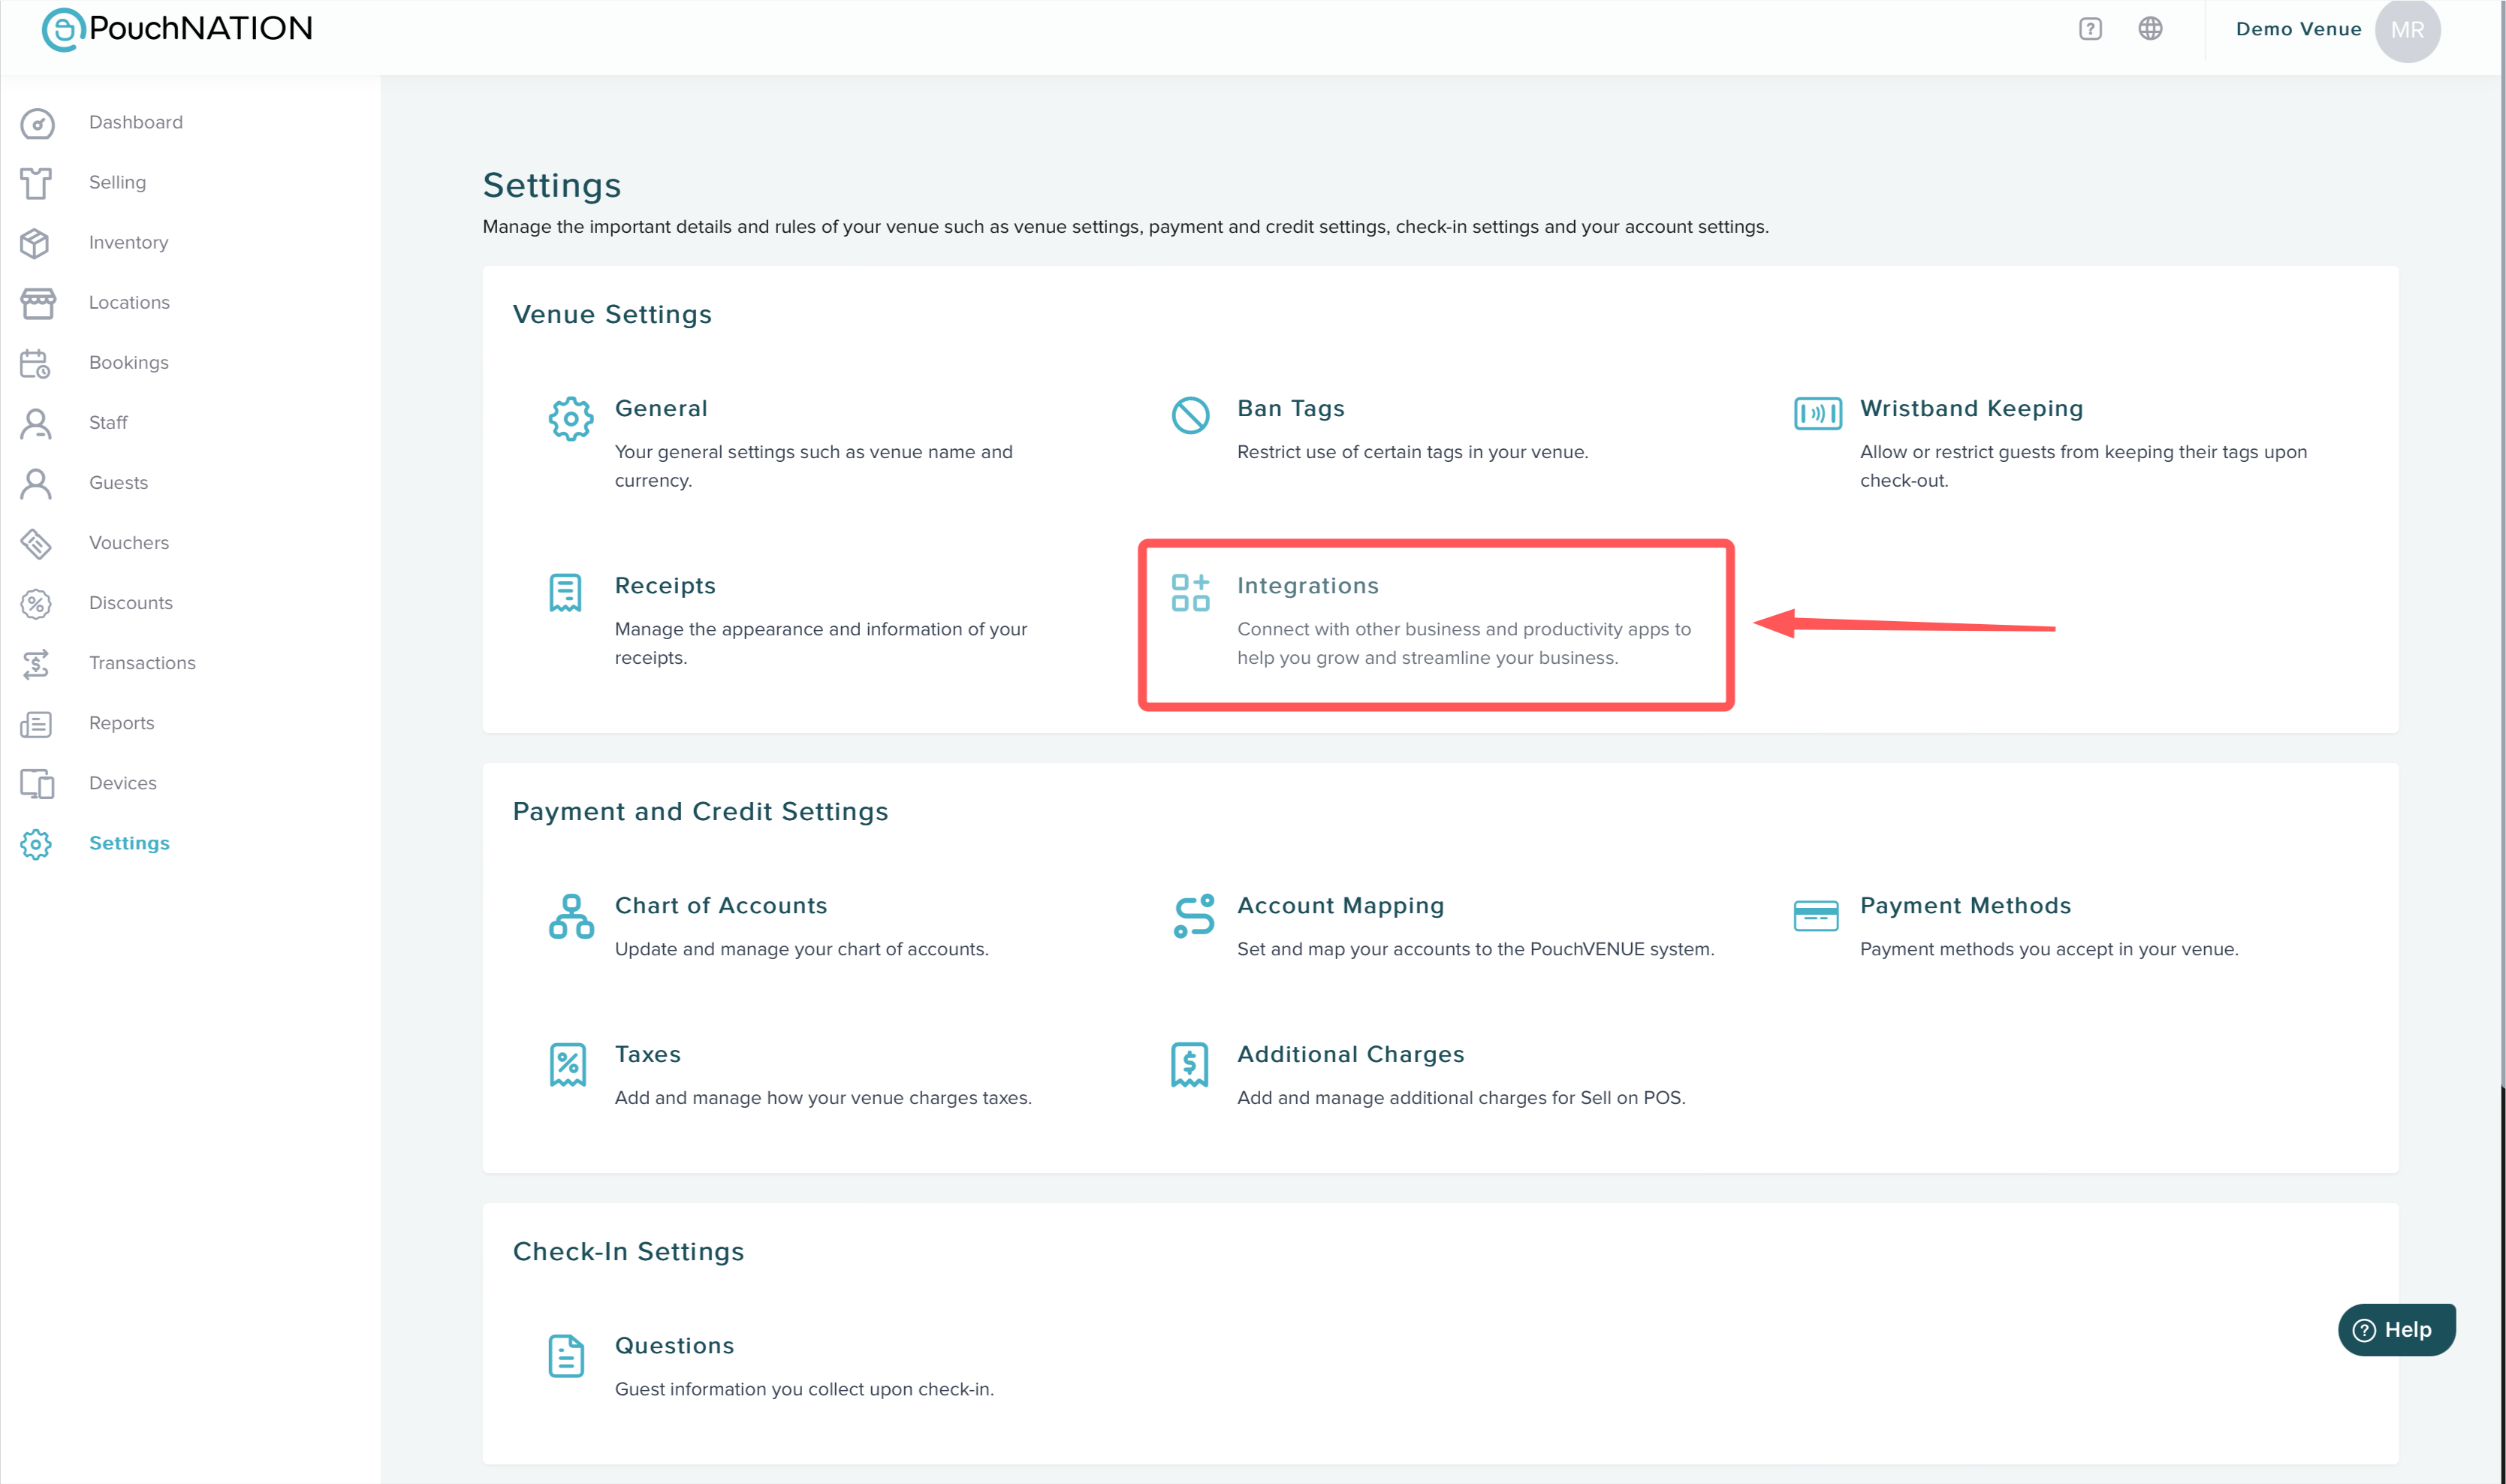Click the Selling shirt icon
Screen dimensions: 2506x1484
click(37, 183)
